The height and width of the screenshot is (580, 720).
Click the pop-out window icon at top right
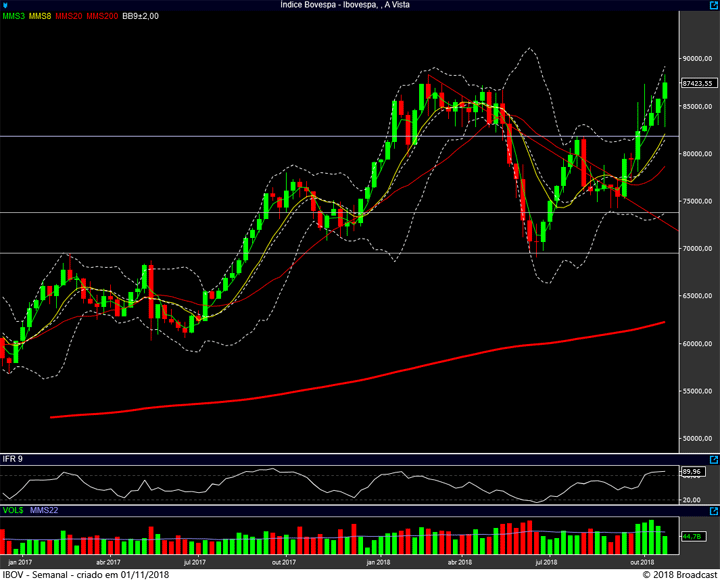712,5
